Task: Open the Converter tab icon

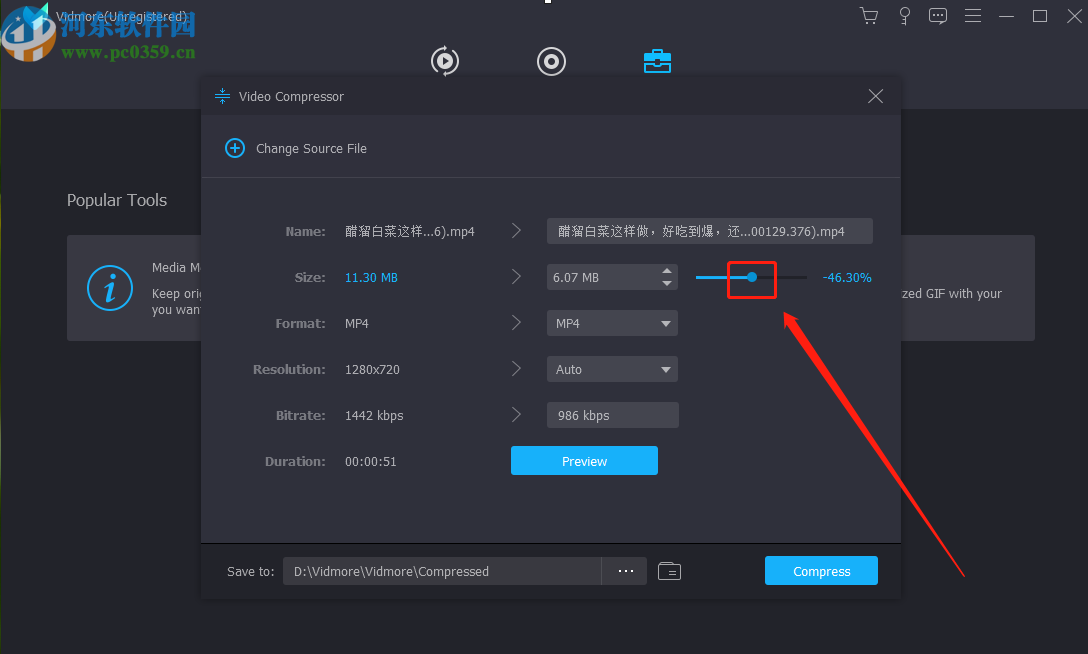Action: [445, 61]
